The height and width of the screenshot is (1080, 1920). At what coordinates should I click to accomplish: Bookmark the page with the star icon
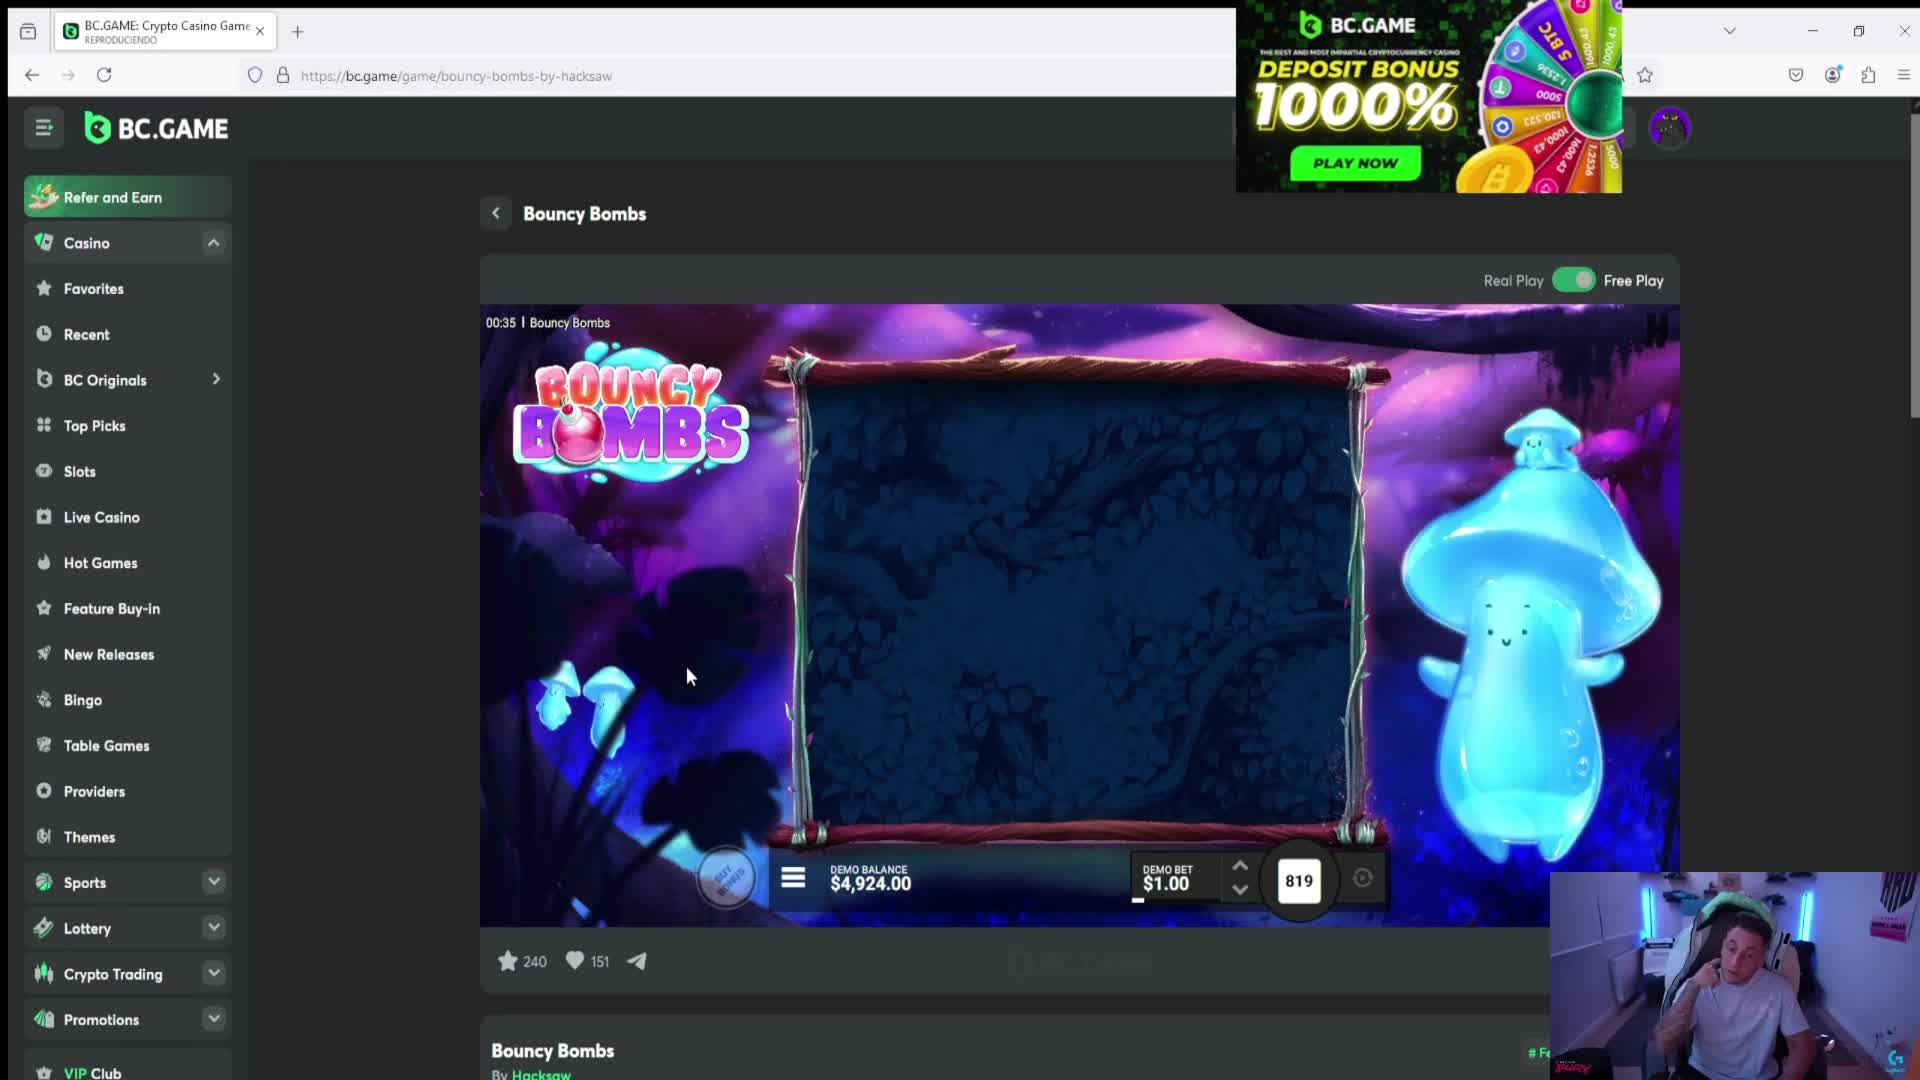tap(1645, 75)
